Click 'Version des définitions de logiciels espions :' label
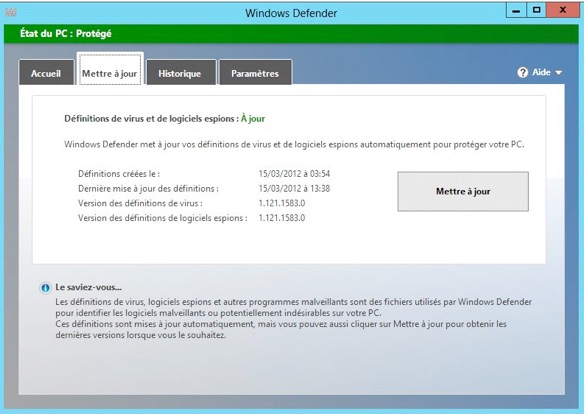Viewport: 584px width, 414px height. tap(163, 218)
